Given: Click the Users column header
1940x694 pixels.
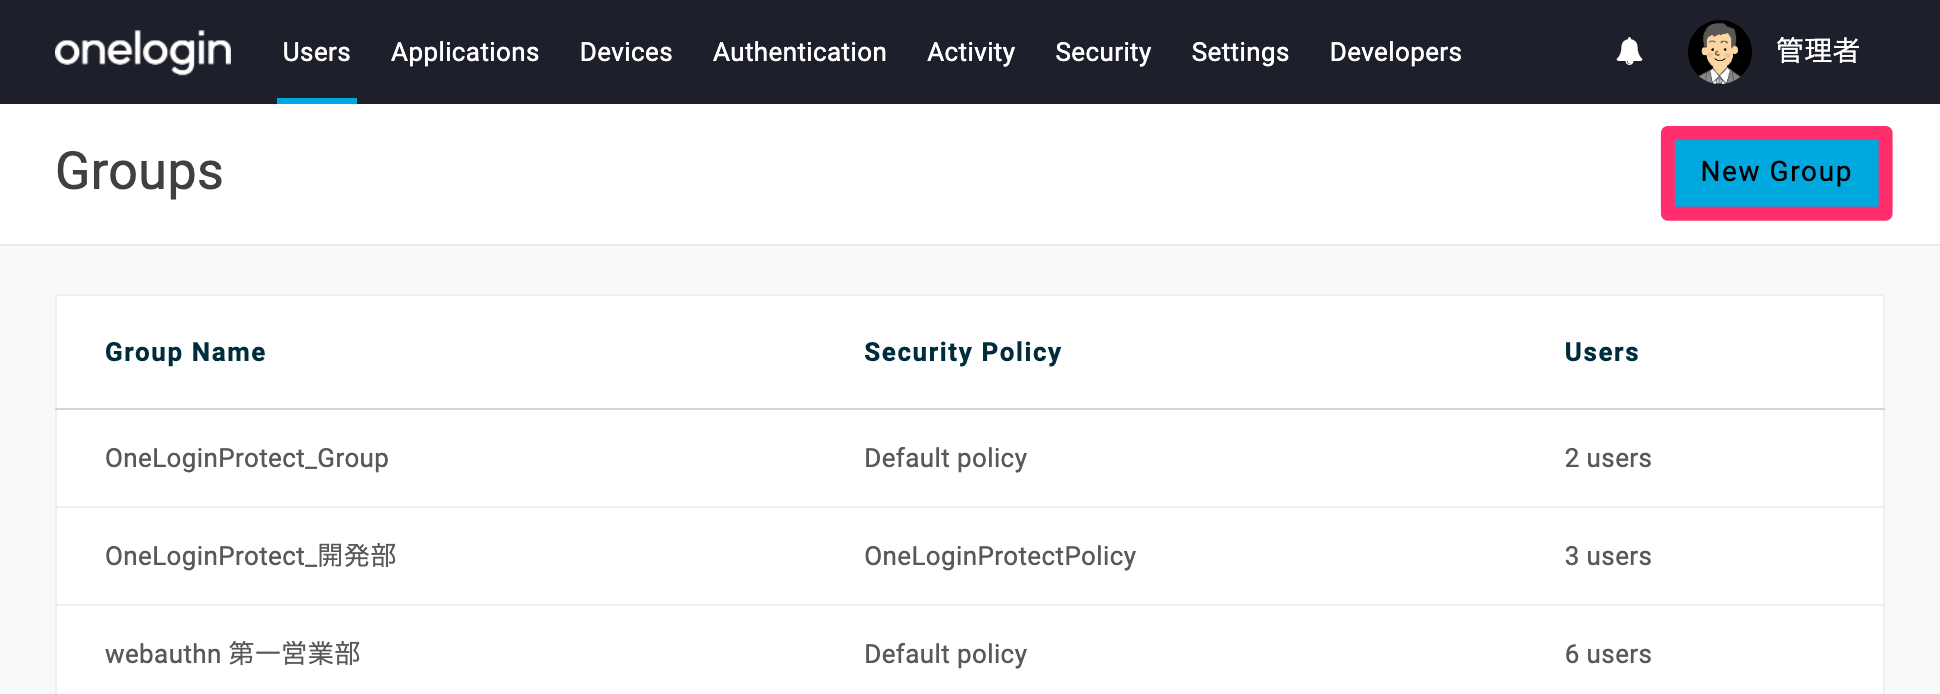Looking at the screenshot, I should [1602, 352].
